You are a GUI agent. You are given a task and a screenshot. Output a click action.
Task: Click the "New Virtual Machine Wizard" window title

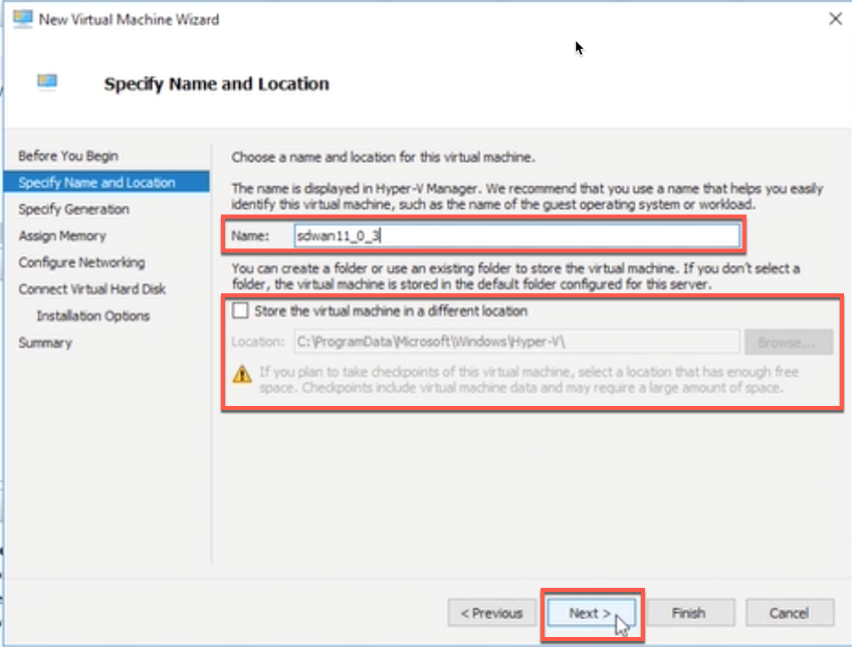[x=129, y=20]
